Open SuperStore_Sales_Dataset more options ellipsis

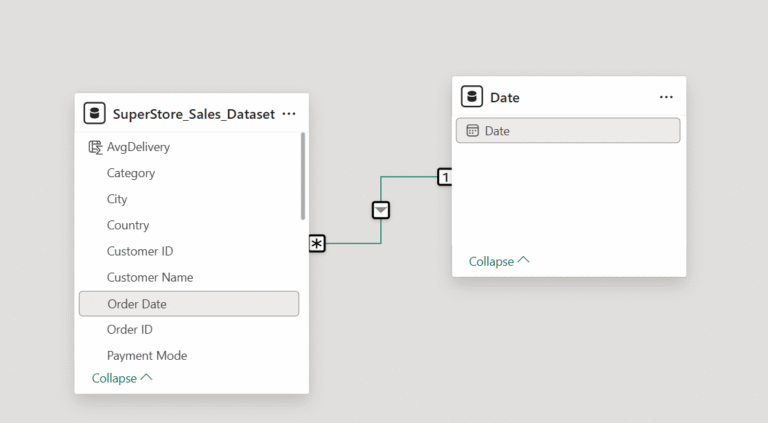(x=289, y=114)
